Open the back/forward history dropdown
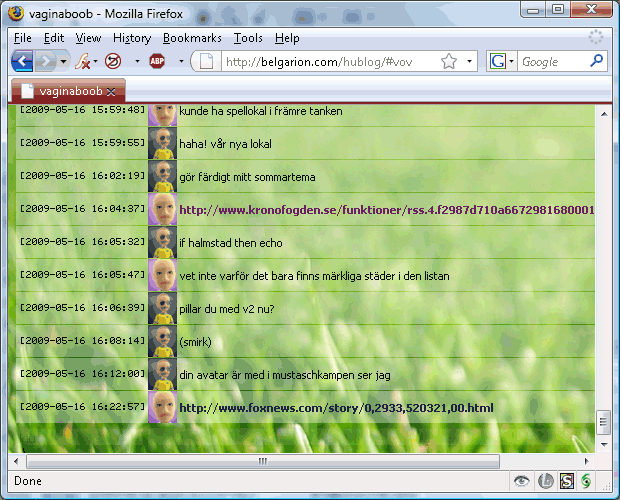This screenshot has height=500, width=620. tap(63, 61)
